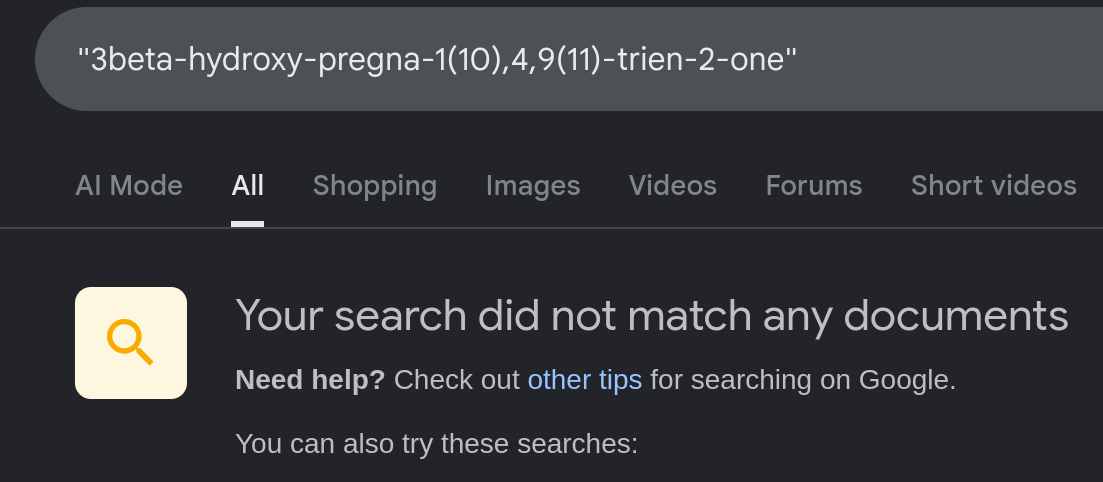Click "You can also try these searches" text

[436, 443]
